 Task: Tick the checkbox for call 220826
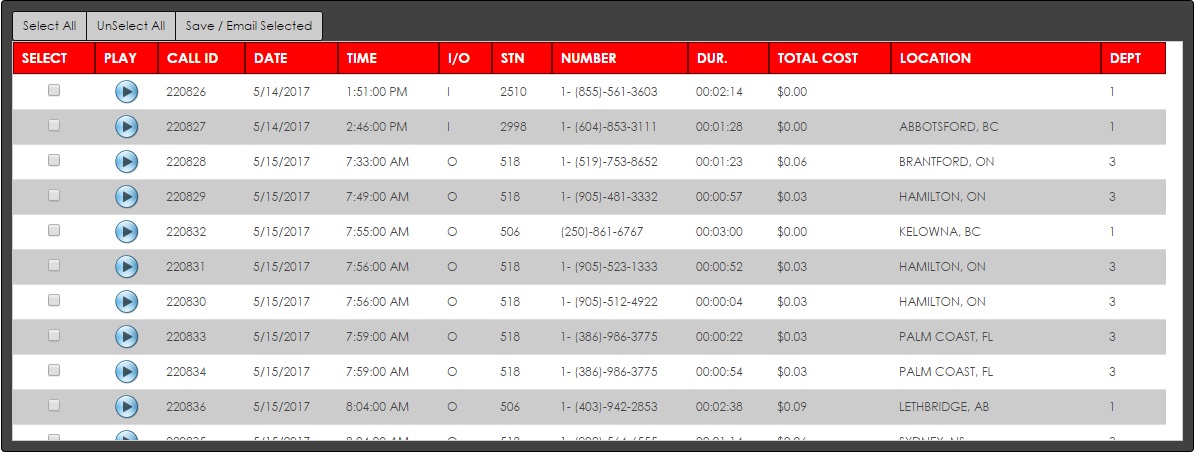[54, 90]
